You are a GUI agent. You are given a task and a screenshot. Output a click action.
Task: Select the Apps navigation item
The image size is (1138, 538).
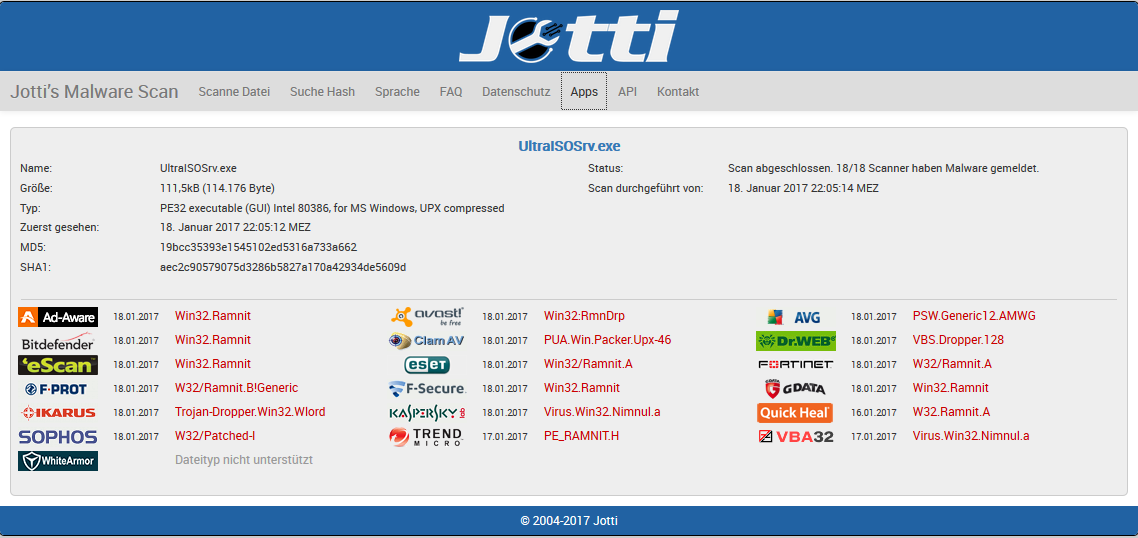[x=584, y=91]
